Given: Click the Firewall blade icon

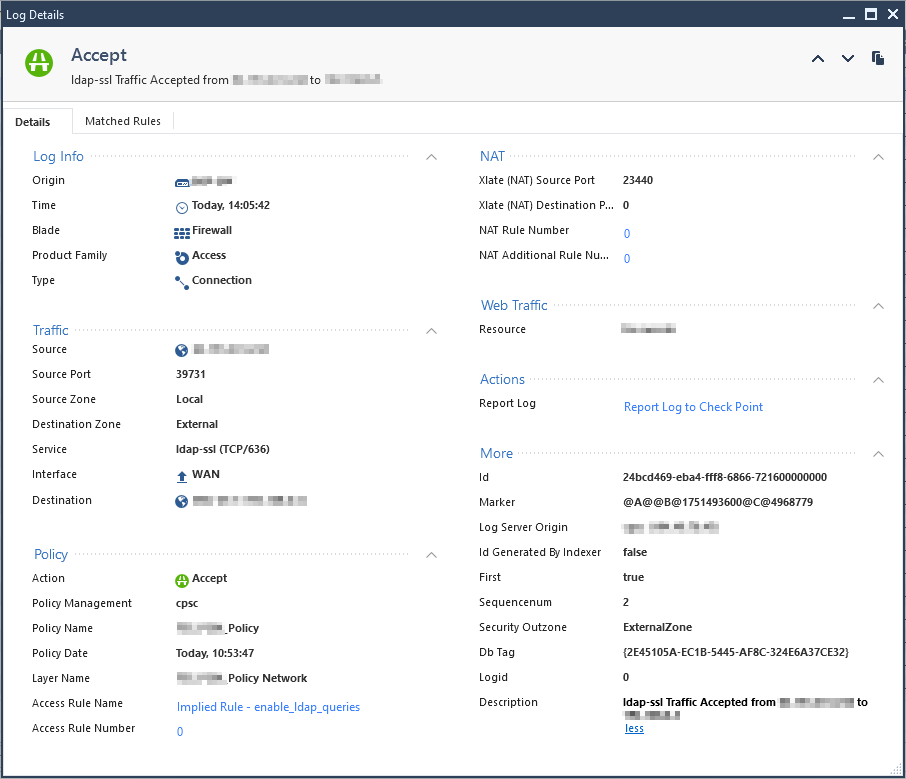Looking at the screenshot, I should point(182,232).
